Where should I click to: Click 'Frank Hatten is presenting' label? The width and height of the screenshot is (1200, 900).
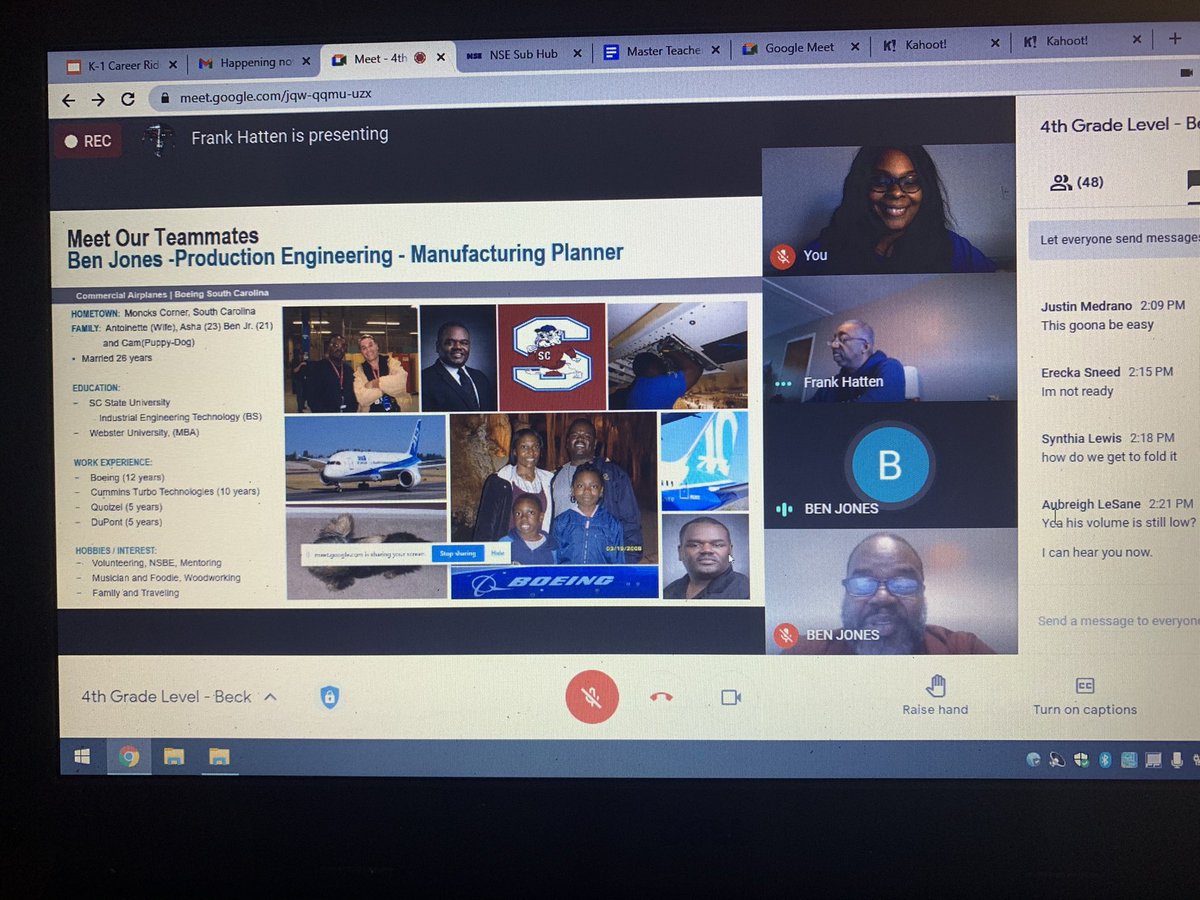(290, 135)
